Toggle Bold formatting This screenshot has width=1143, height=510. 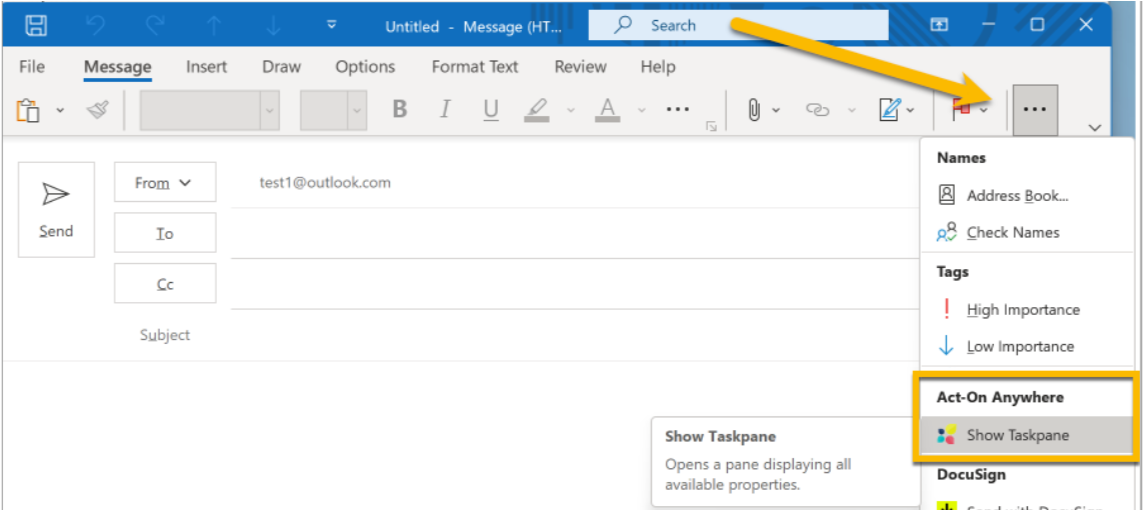[x=399, y=109]
